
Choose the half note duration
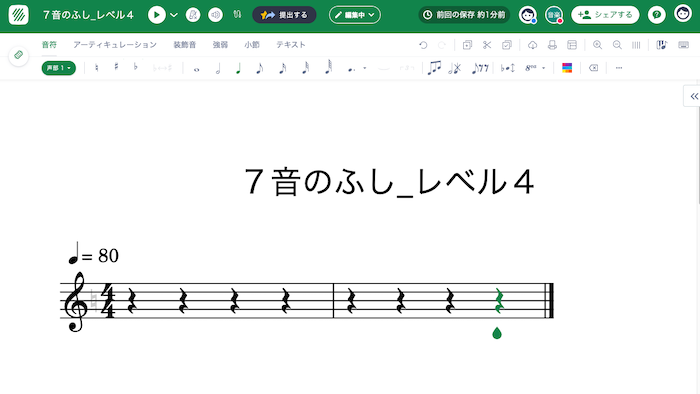(218, 68)
